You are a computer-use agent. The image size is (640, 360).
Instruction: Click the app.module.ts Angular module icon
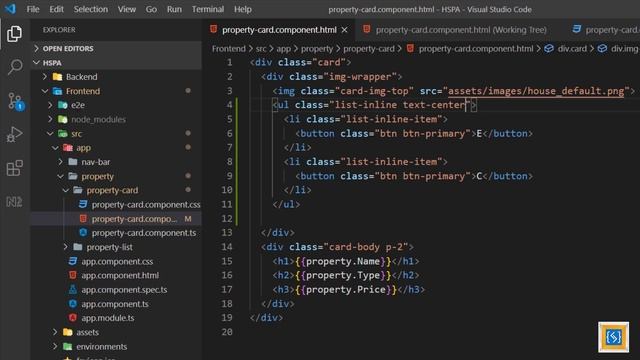pos(73,318)
